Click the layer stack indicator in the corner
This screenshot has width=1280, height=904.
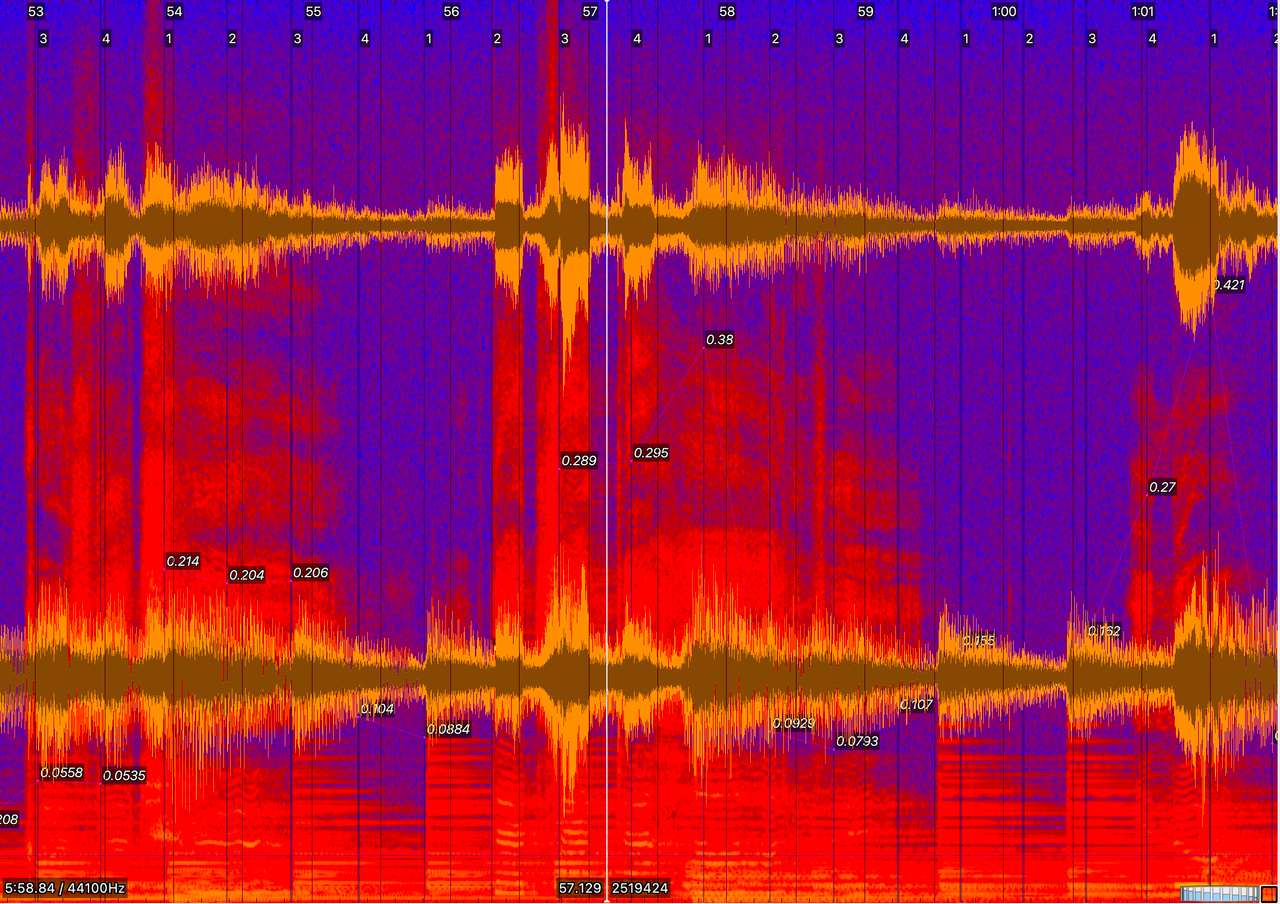click(x=1218, y=892)
